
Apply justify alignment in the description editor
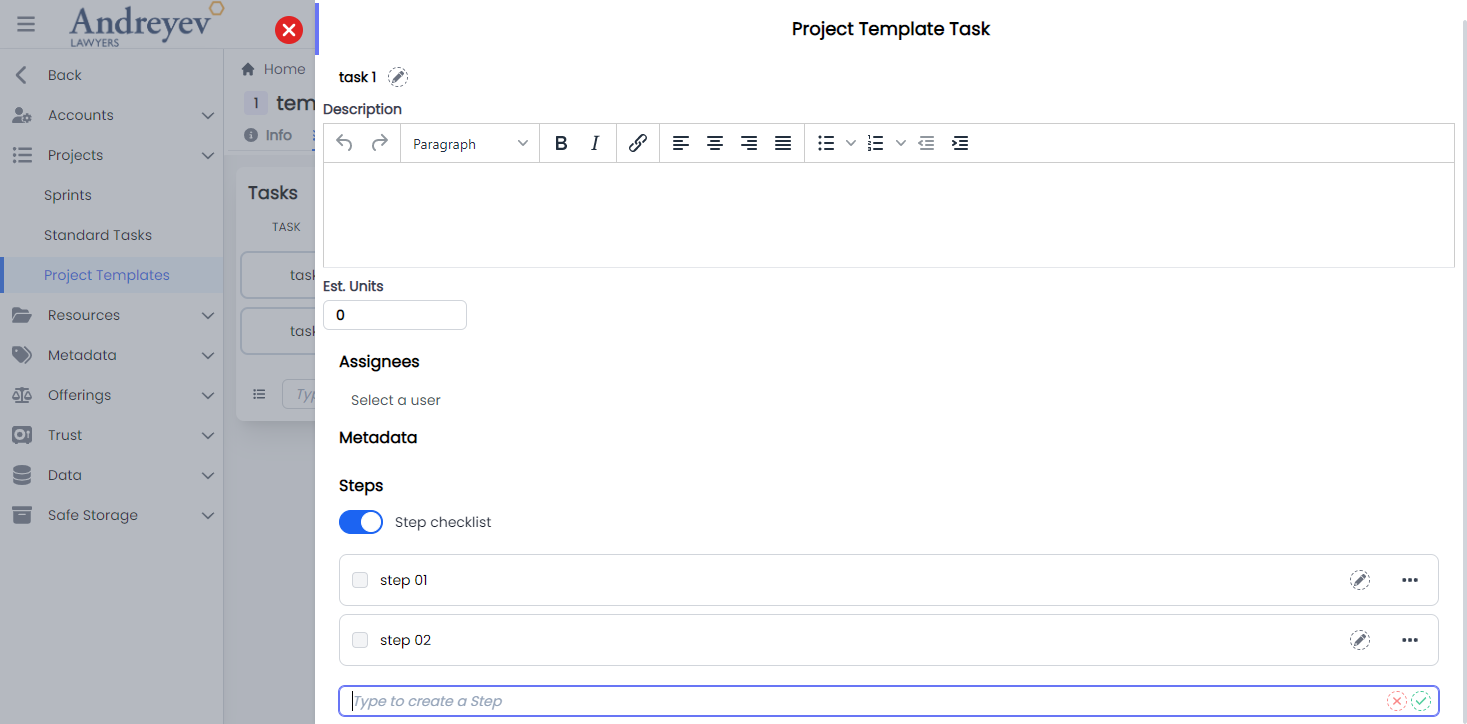point(783,142)
